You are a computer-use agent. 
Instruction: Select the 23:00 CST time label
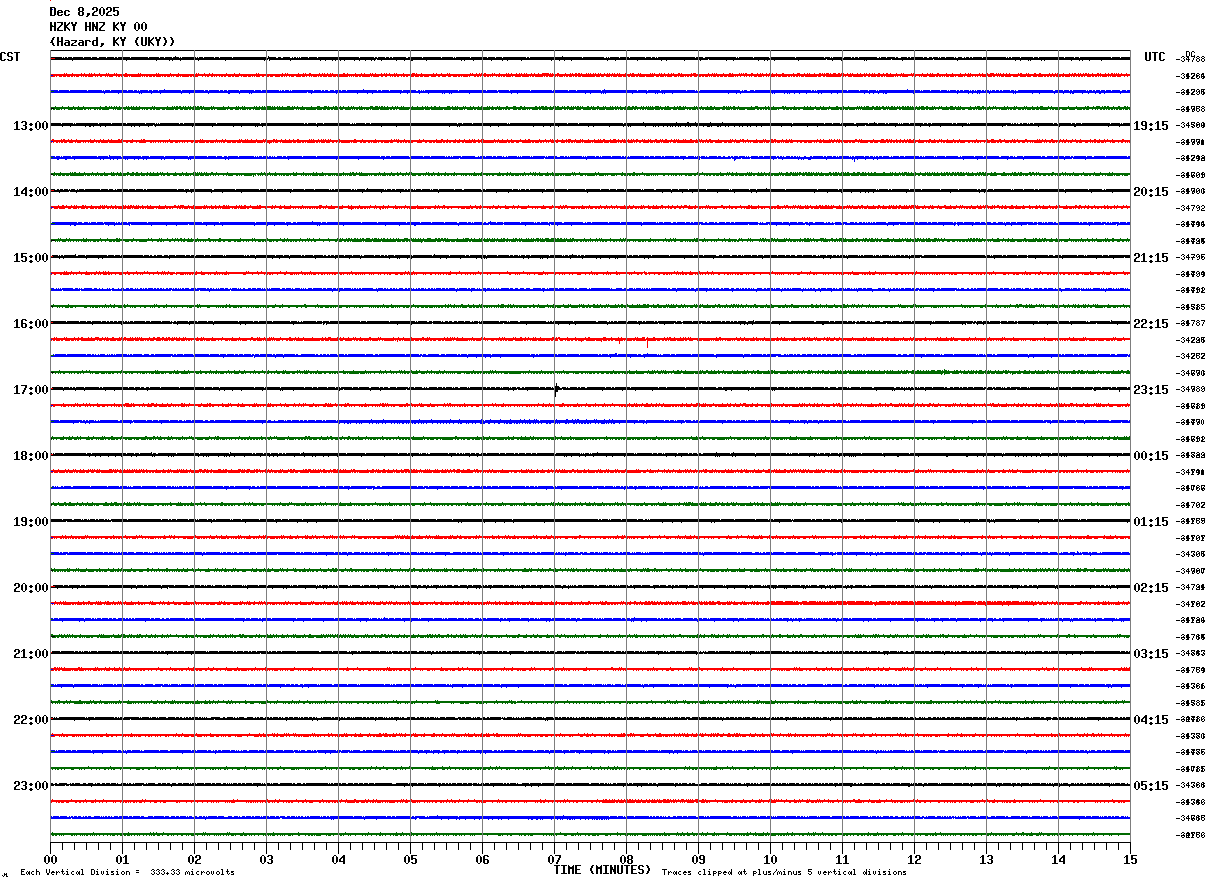click(x=30, y=786)
